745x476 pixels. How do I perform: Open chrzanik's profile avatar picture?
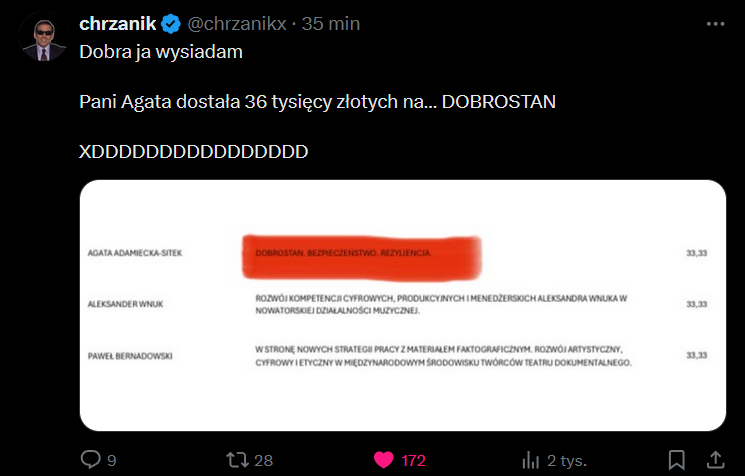pyautogui.click(x=42, y=37)
